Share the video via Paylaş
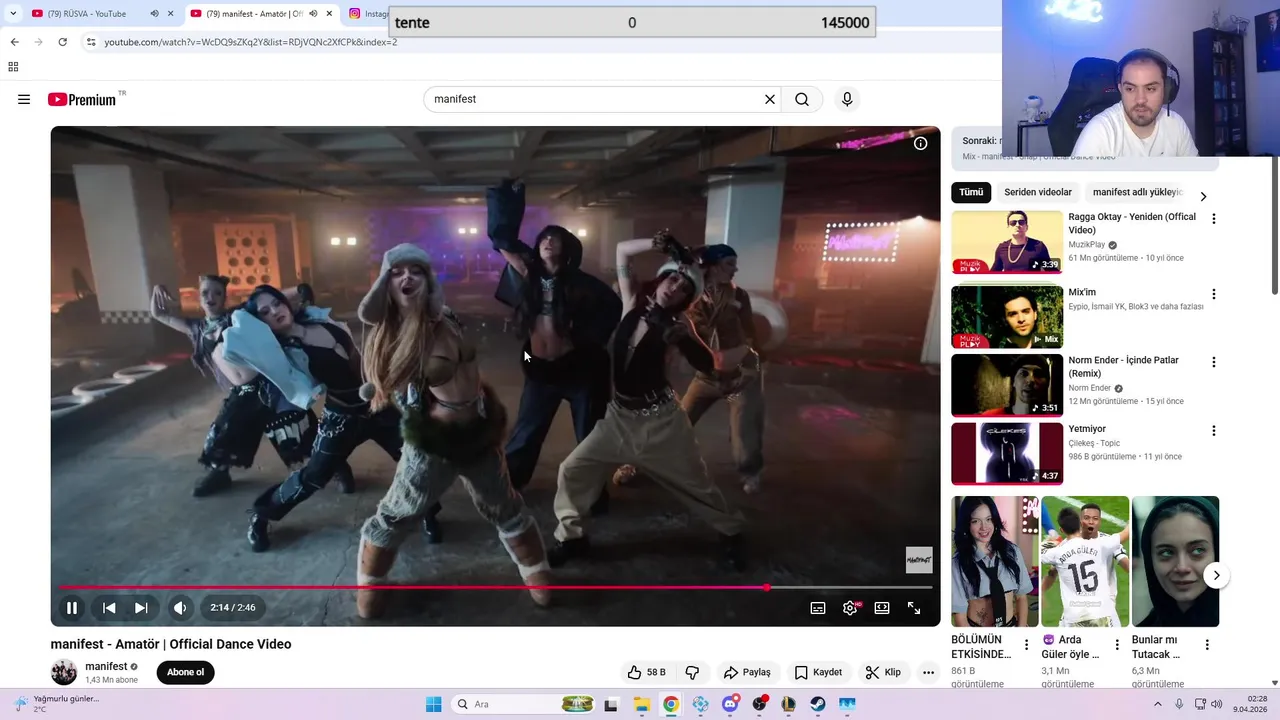The width and height of the screenshot is (1280, 720). [748, 672]
